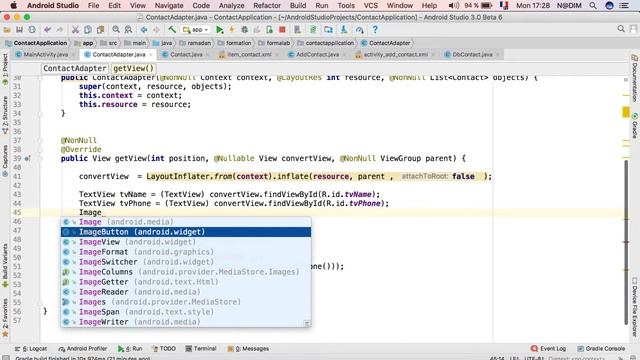
Task: Click the ContactAdapter class breadcrumb
Action: click(x=75, y=68)
